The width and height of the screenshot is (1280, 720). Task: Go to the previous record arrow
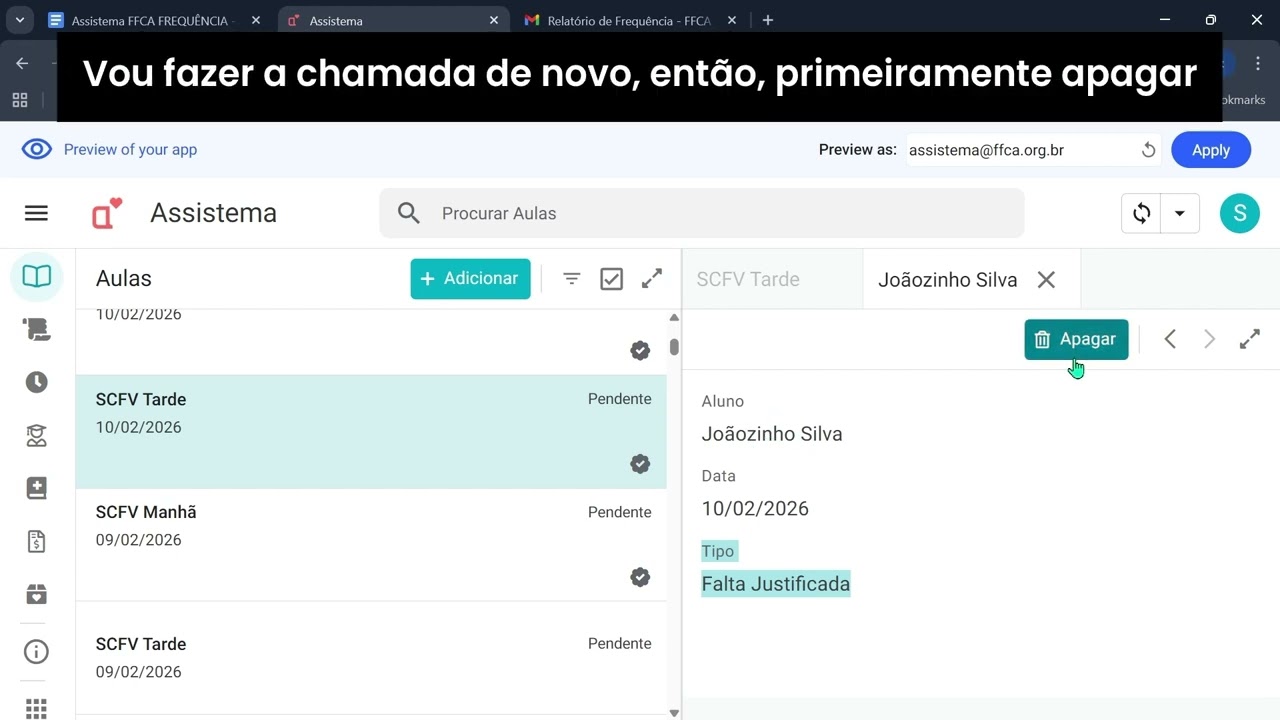click(x=1170, y=339)
